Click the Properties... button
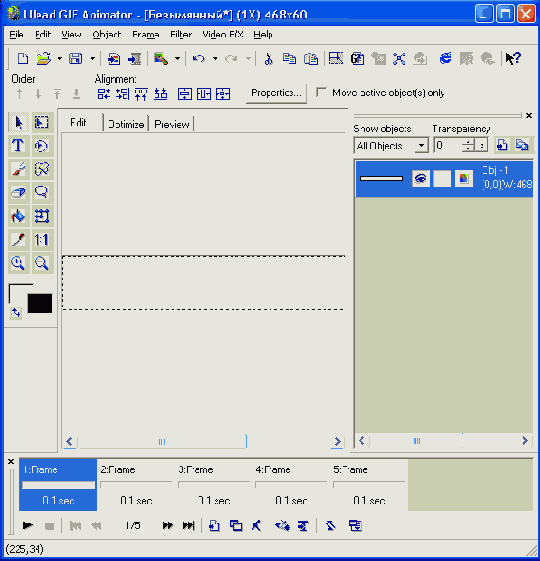 point(276,93)
